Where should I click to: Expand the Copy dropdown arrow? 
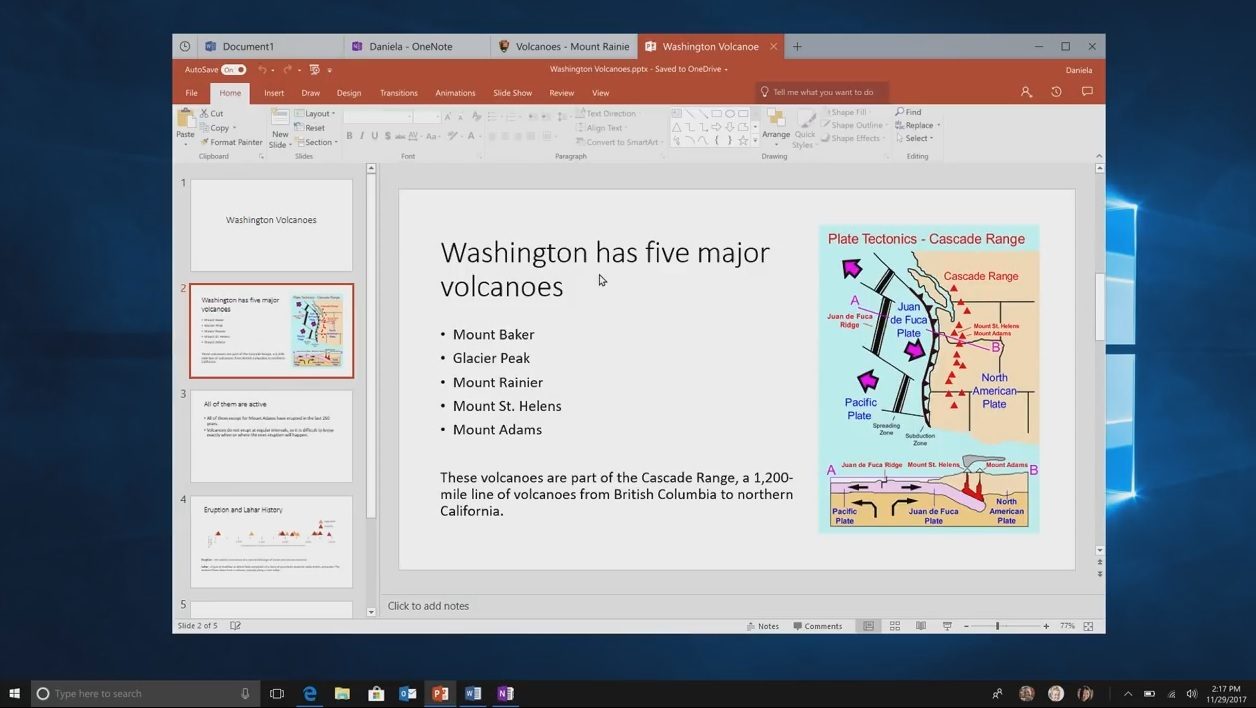pyautogui.click(x=234, y=128)
